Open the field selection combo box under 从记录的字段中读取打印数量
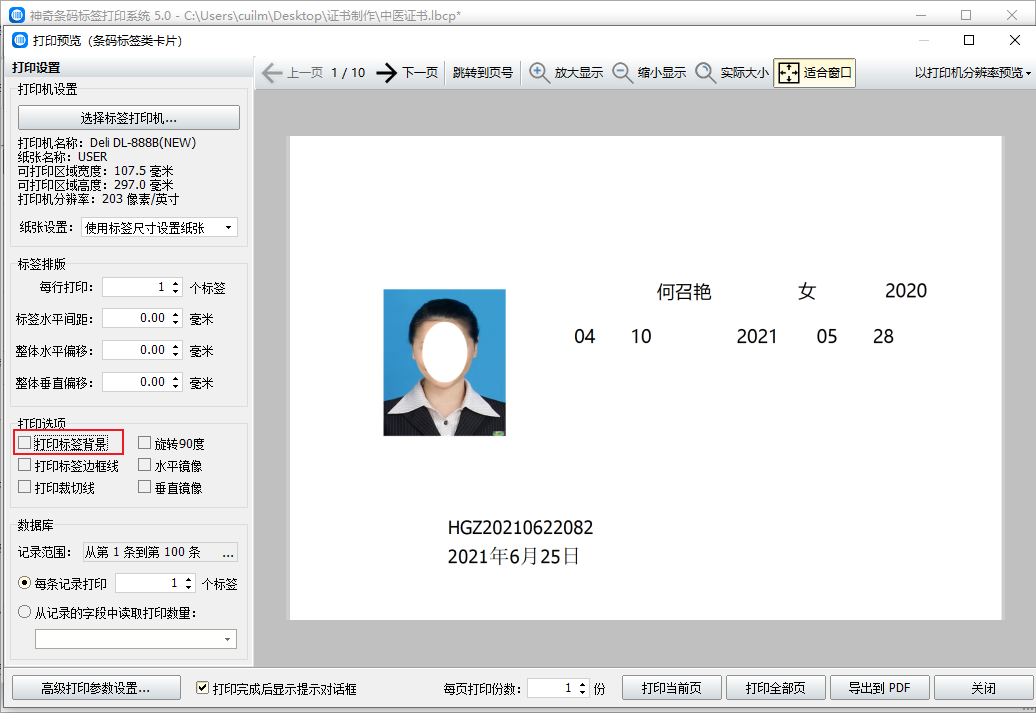 (x=135, y=639)
